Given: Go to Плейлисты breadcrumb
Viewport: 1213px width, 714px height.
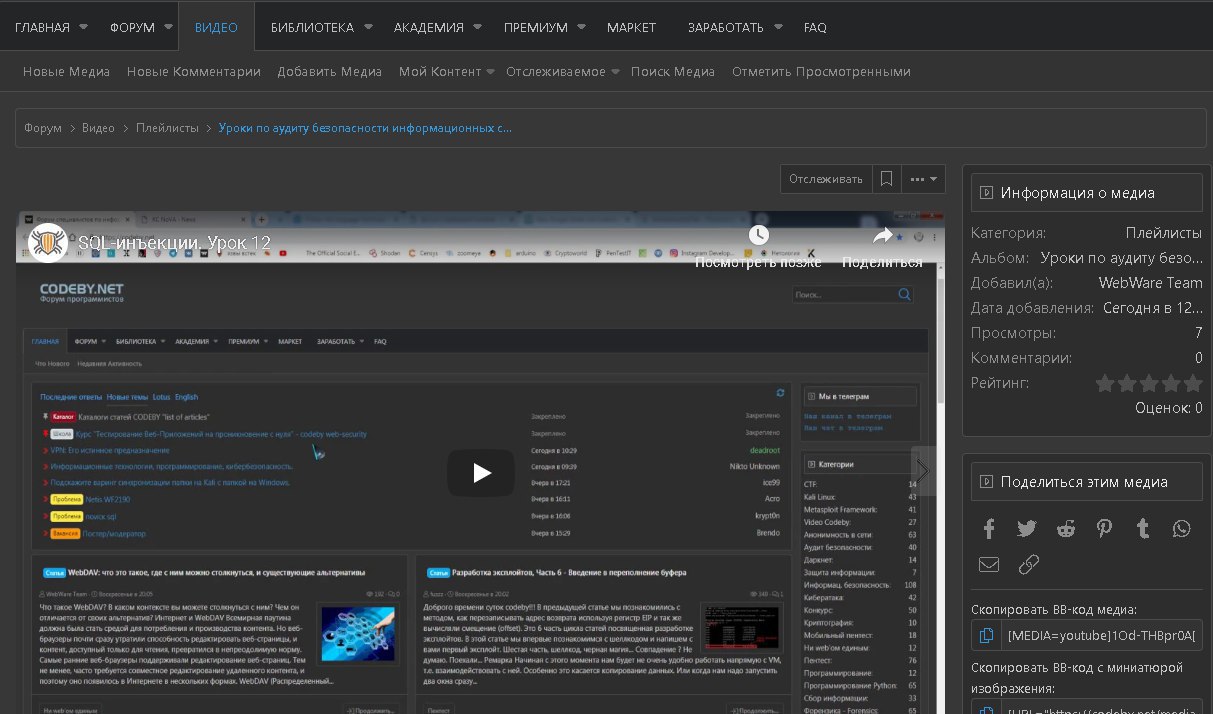Looking at the screenshot, I should 167,128.
